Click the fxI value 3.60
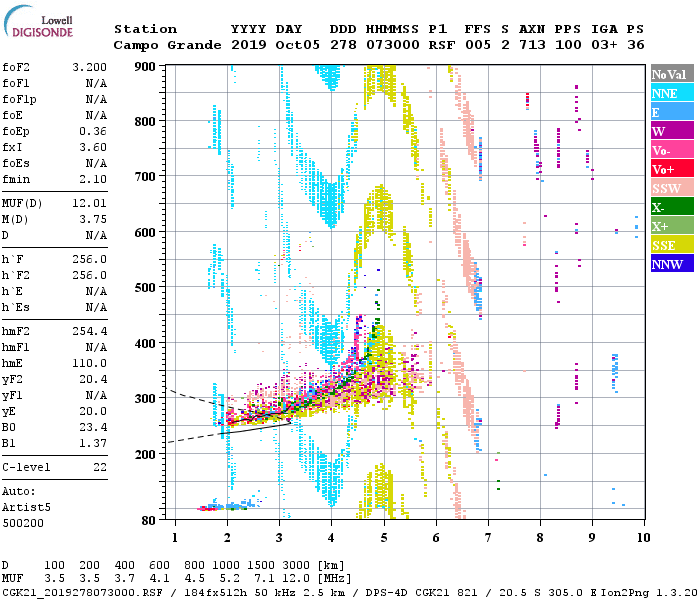700x600 pixels. point(93,147)
